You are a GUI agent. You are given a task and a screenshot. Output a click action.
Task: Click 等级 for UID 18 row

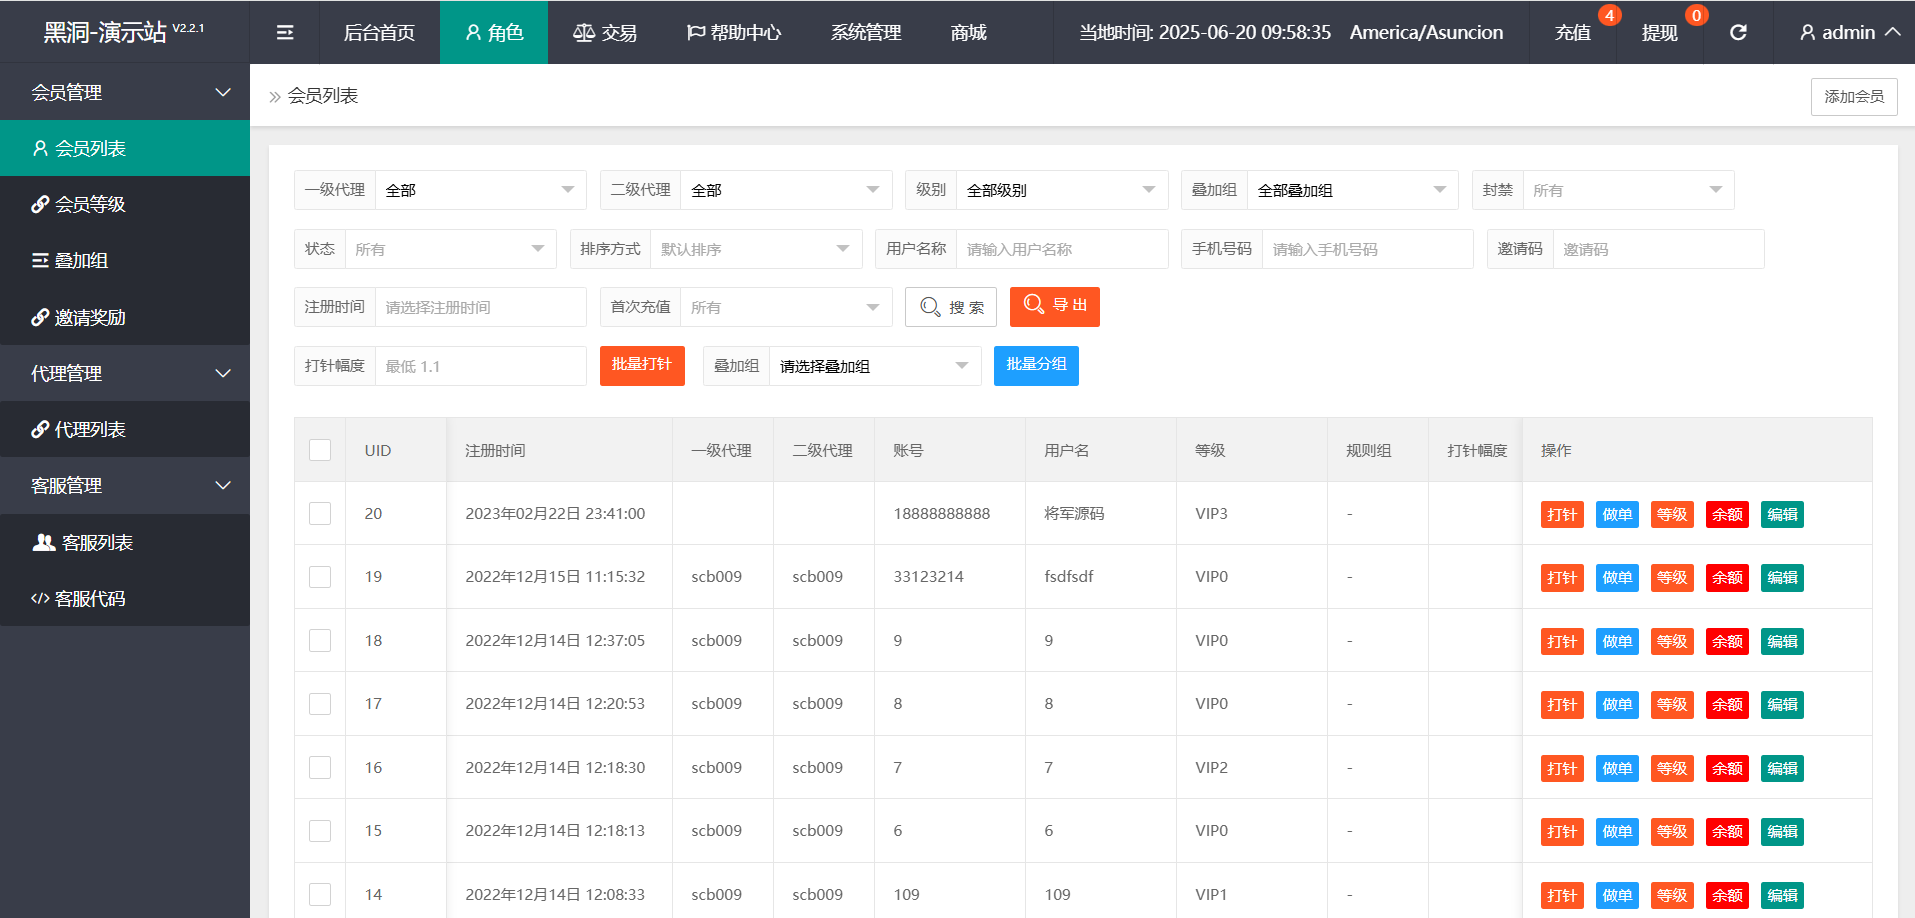(1672, 641)
